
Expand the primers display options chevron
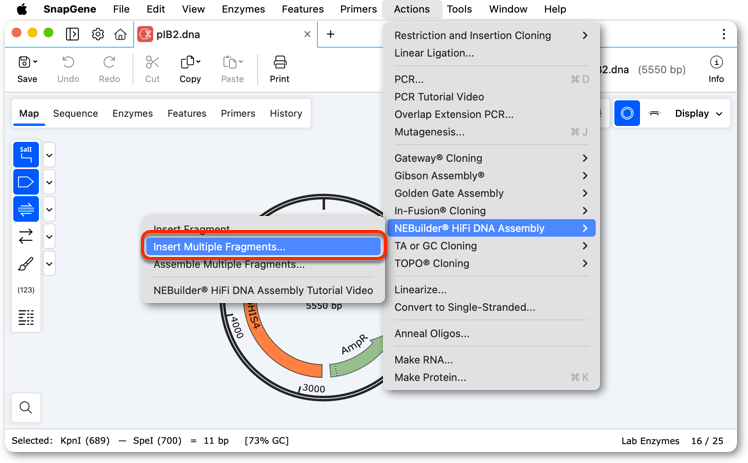coord(49,209)
